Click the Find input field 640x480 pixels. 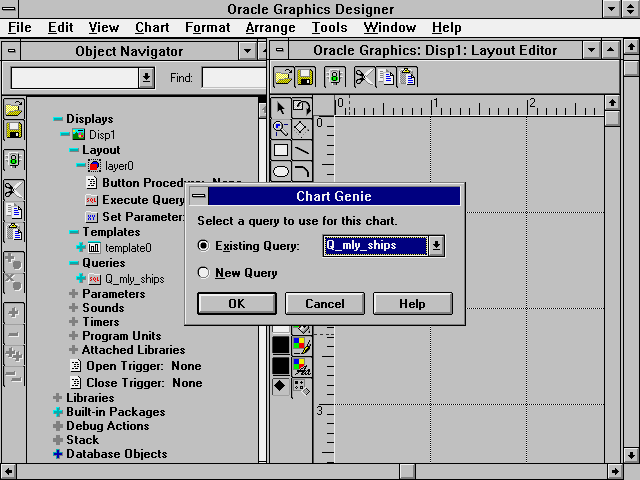coord(235,77)
